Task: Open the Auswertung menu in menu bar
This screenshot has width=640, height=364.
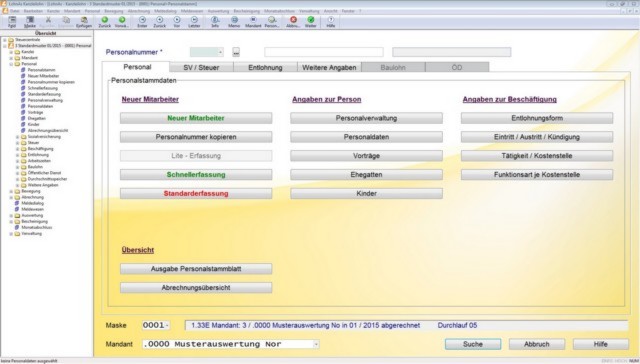Action: tap(218, 11)
